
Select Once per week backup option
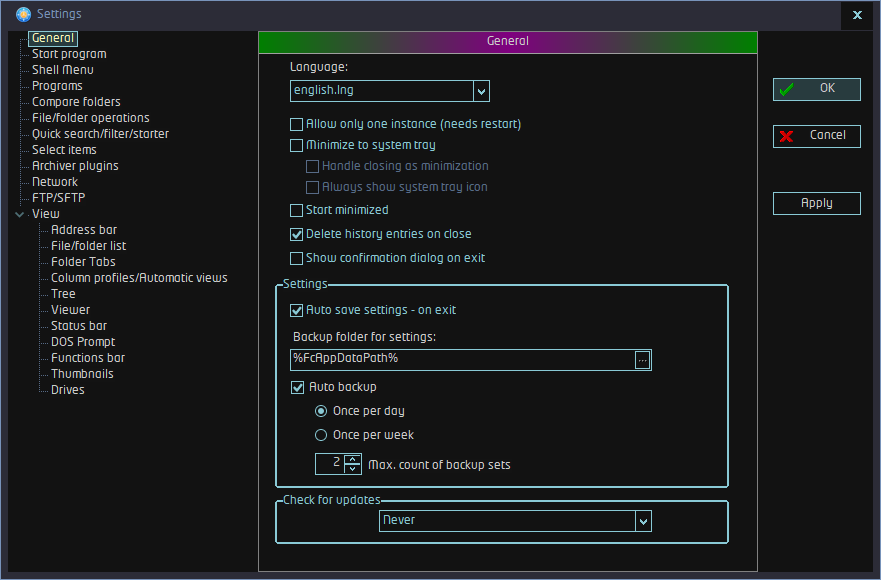pyautogui.click(x=321, y=435)
